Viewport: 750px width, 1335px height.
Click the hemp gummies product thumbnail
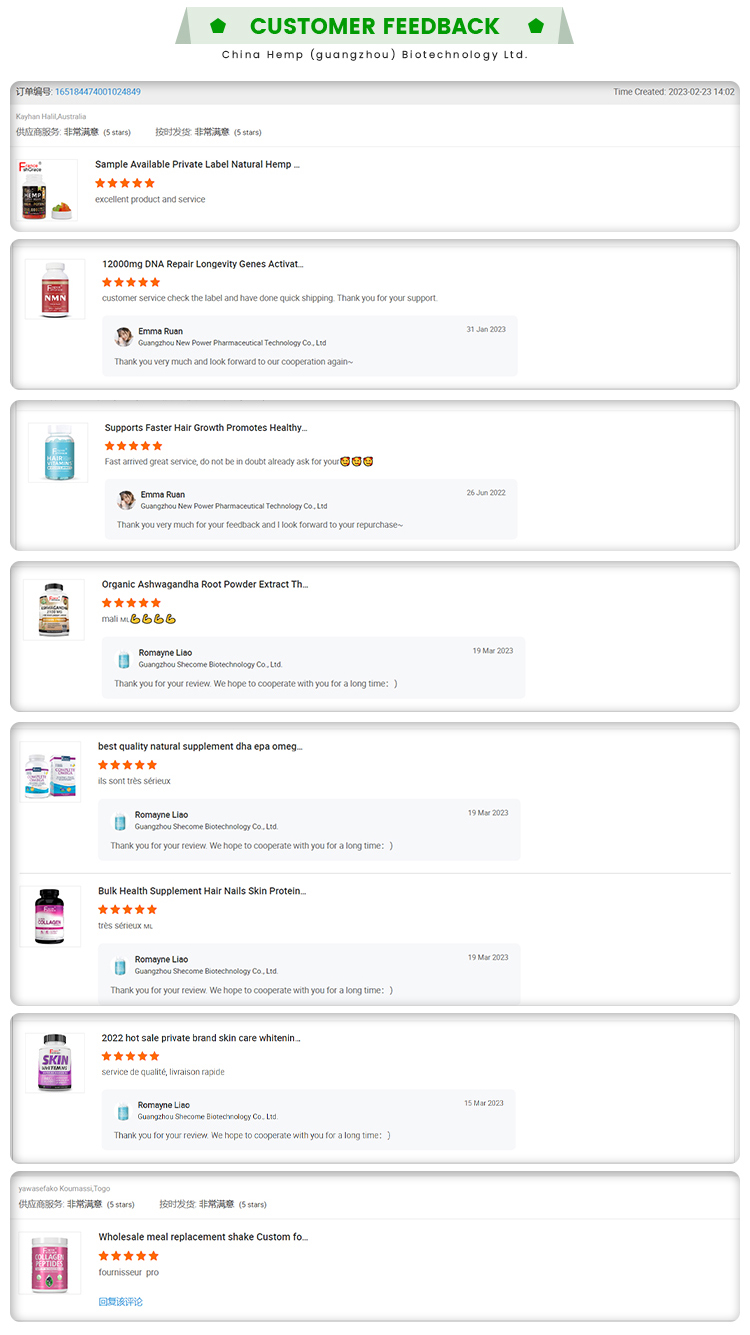[47, 190]
